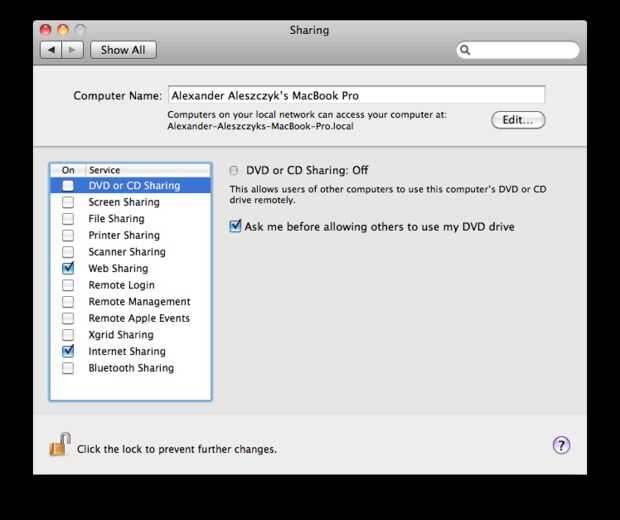Image resolution: width=620 pixels, height=520 pixels.
Task: Select the Xgrid Sharing service row
Action: 130,335
